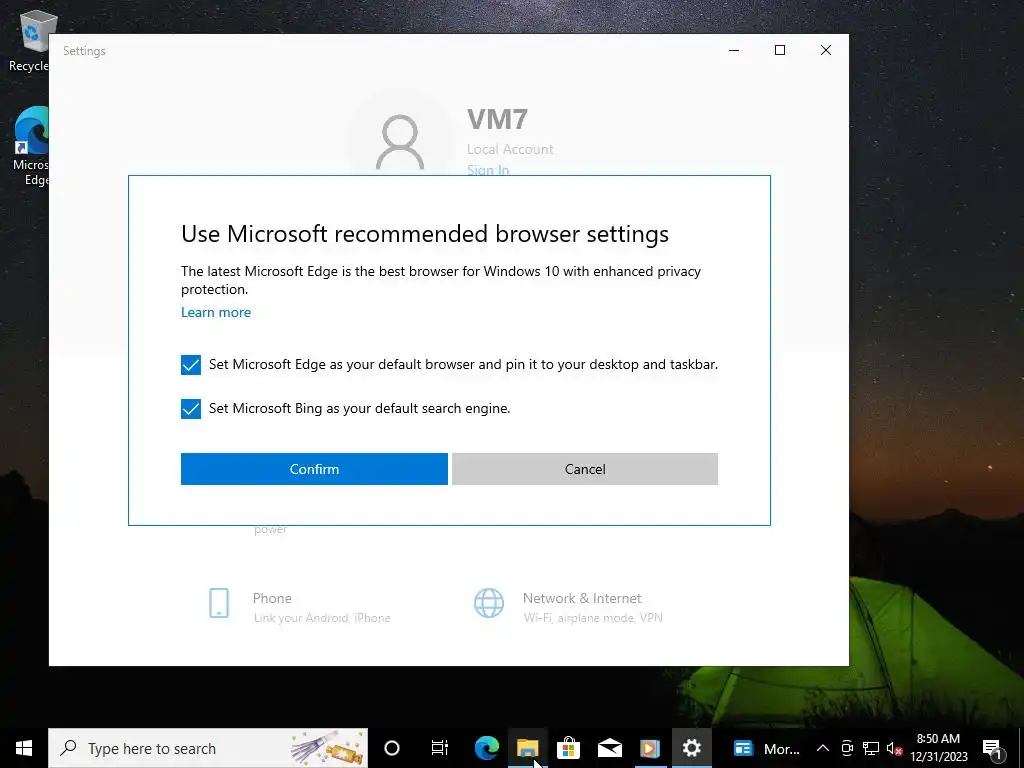Click the VM7 account name

[x=497, y=120]
